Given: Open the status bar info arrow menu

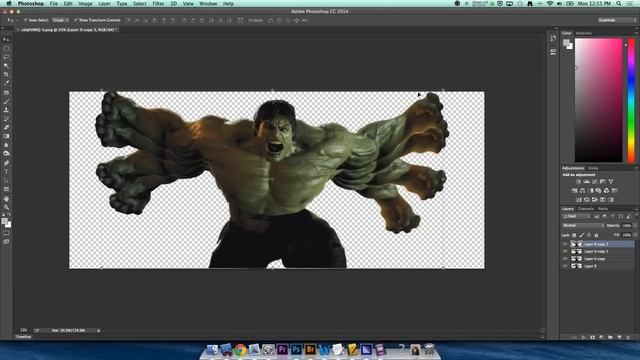Looking at the screenshot, I should click(x=99, y=331).
